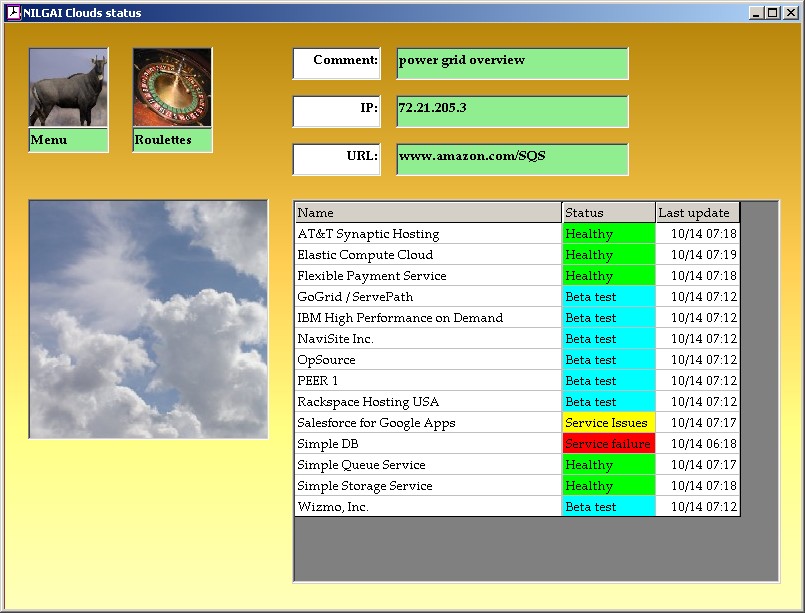Click last update time of Simple Queue Service
Viewport: 805px width, 613px height.
[x=698, y=465]
